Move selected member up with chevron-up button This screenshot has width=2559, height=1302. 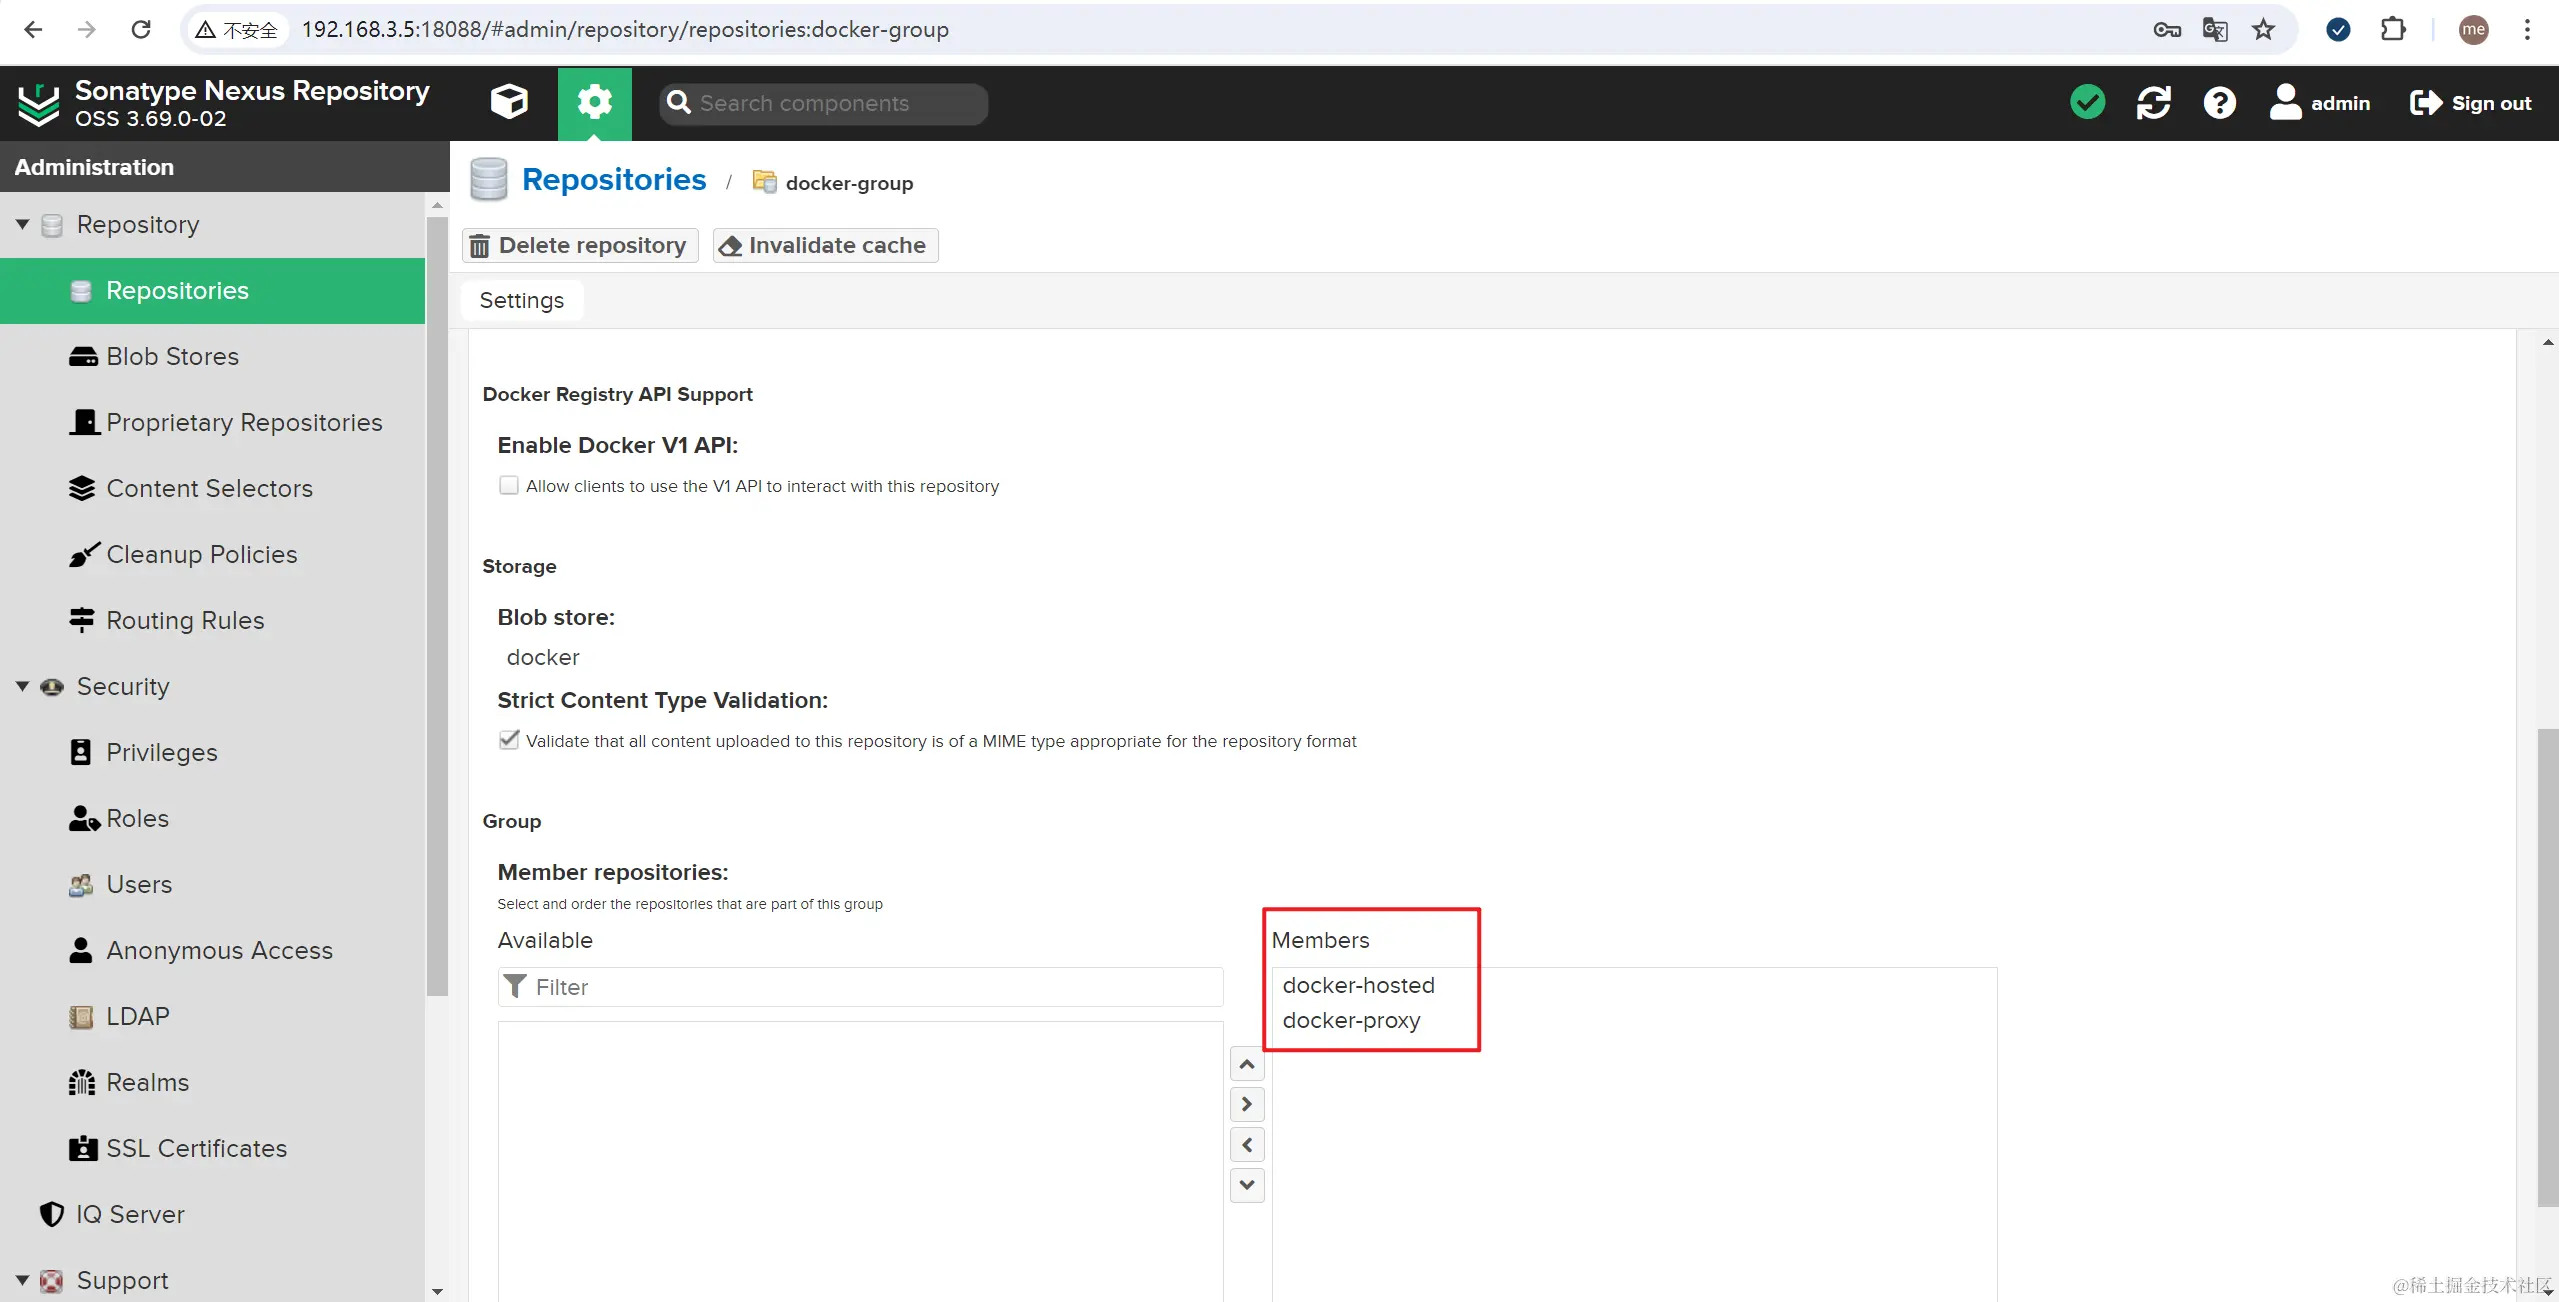(1246, 1064)
